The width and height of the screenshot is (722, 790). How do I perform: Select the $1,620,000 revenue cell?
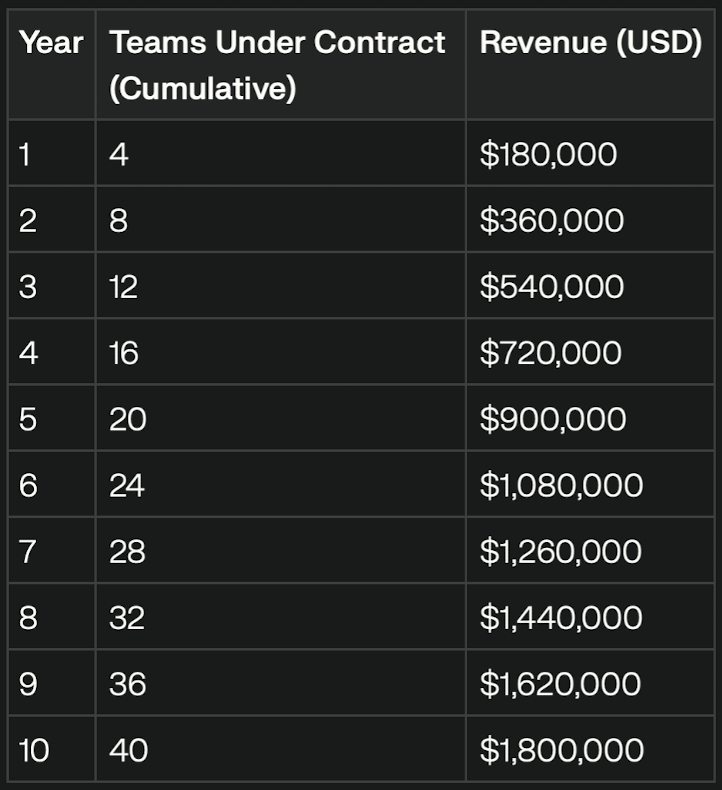560,683
